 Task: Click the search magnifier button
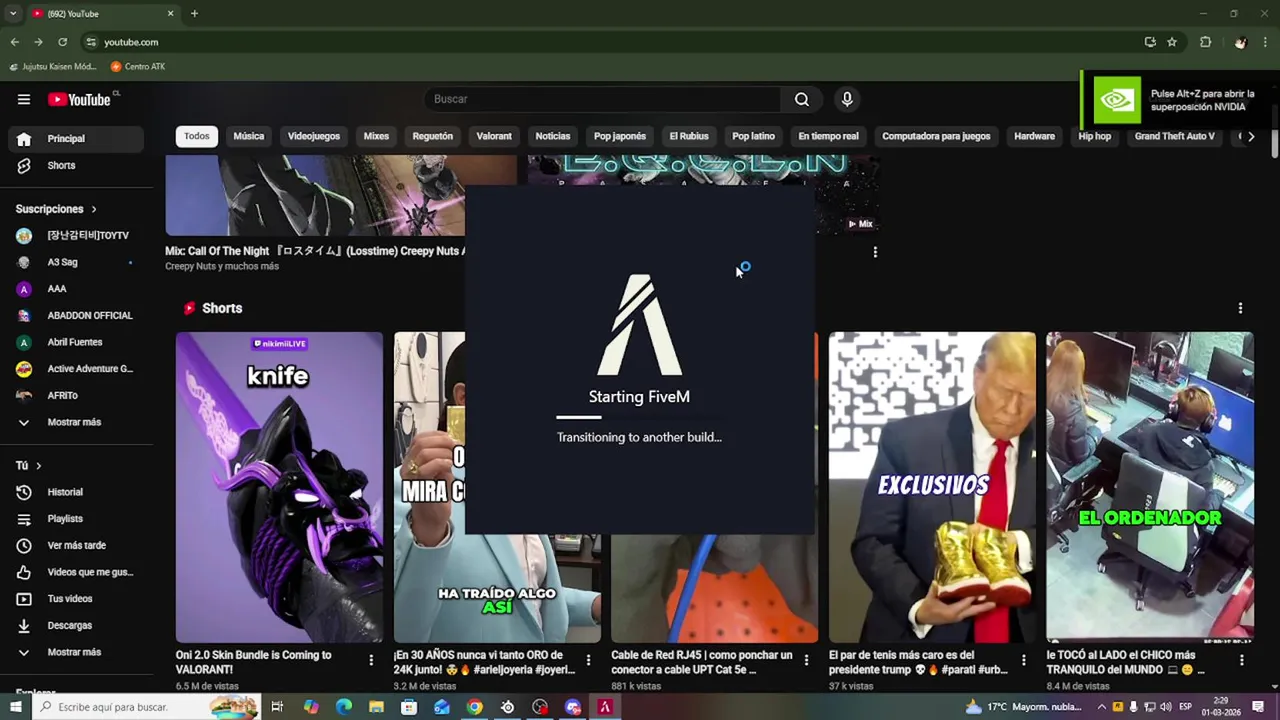tap(802, 99)
